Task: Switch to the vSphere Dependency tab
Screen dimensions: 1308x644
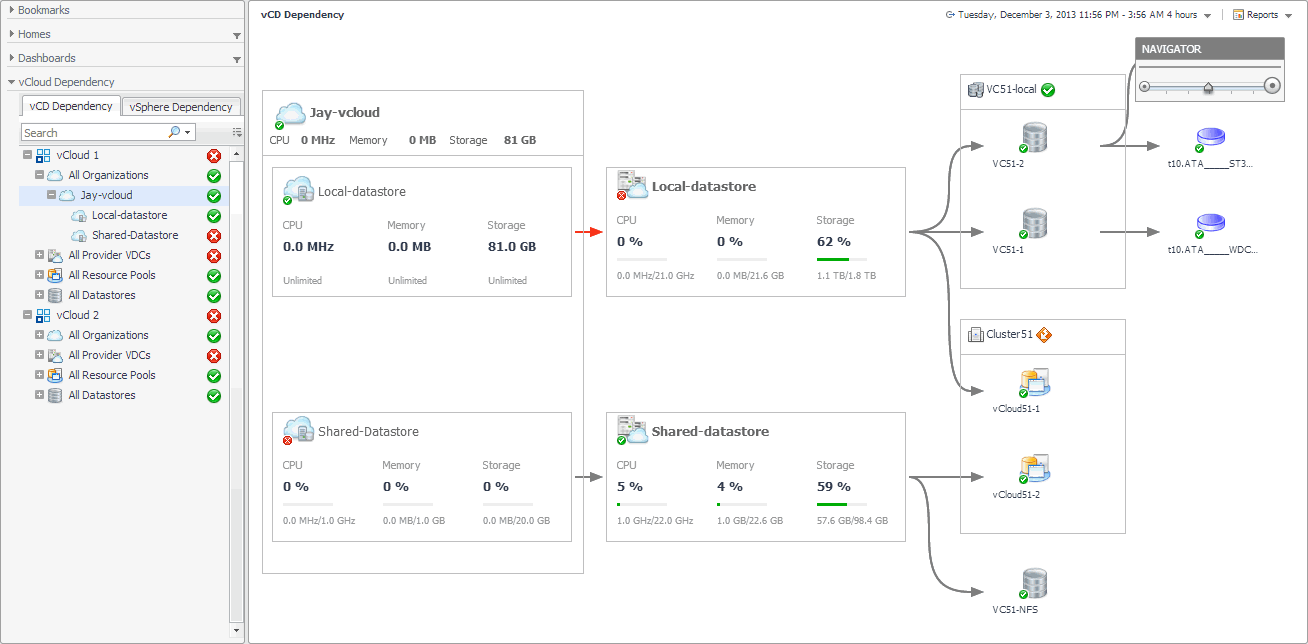Action: [181, 107]
